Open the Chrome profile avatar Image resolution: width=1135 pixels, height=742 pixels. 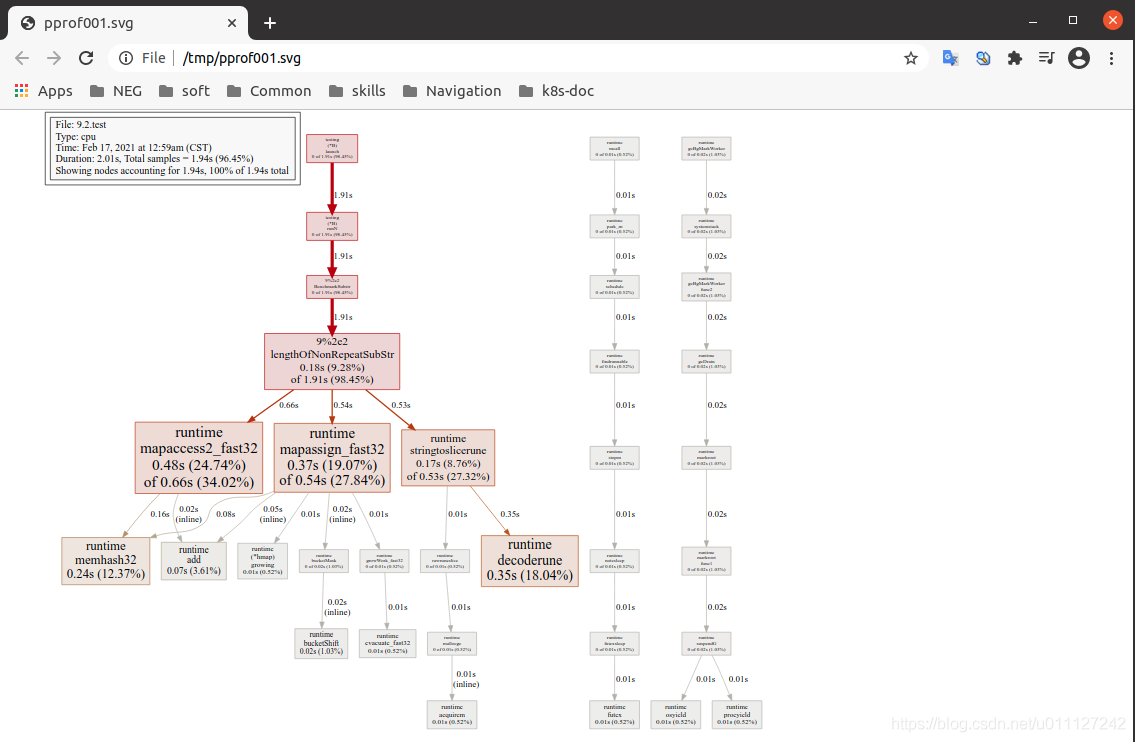[x=1079, y=58]
